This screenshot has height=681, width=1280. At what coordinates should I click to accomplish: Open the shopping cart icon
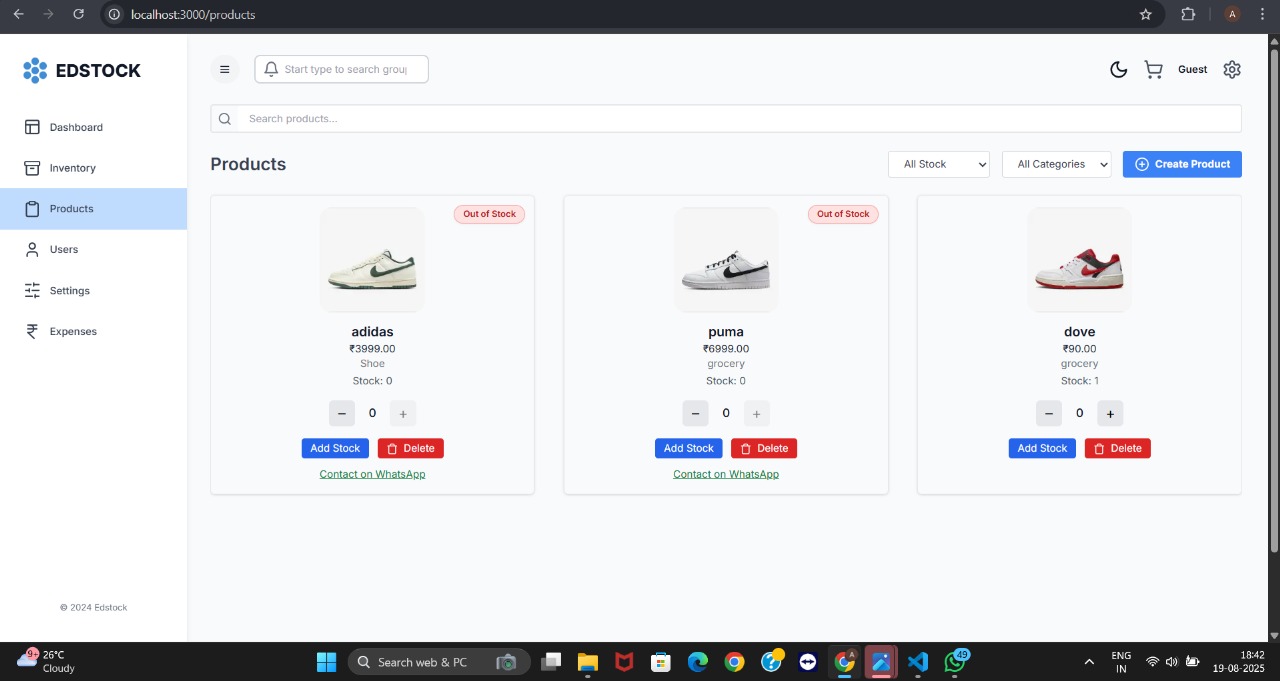pyautogui.click(x=1153, y=70)
